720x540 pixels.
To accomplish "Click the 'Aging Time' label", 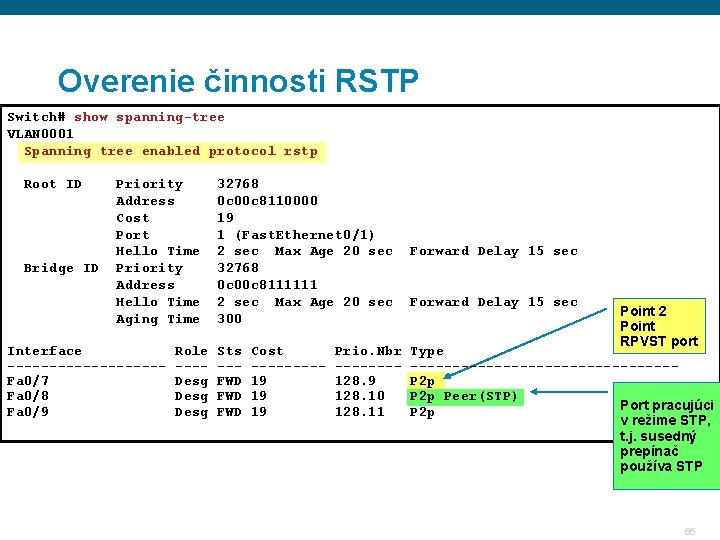I will click(158, 319).
